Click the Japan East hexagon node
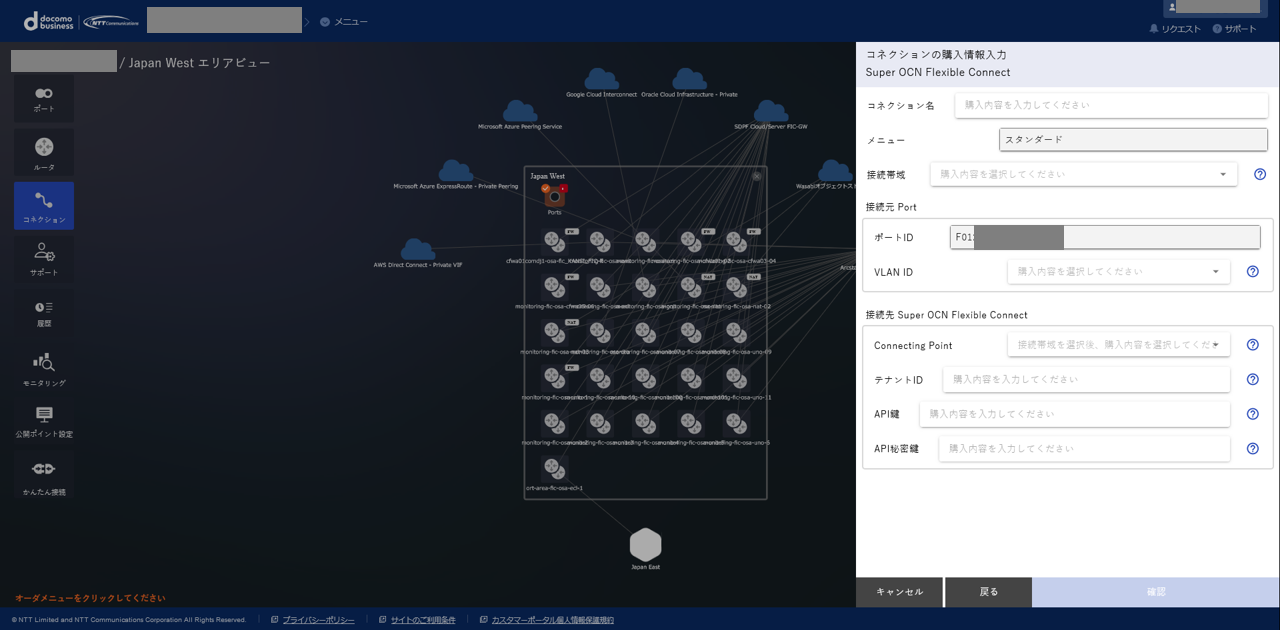Screen dimensions: 1280x630 (645, 545)
